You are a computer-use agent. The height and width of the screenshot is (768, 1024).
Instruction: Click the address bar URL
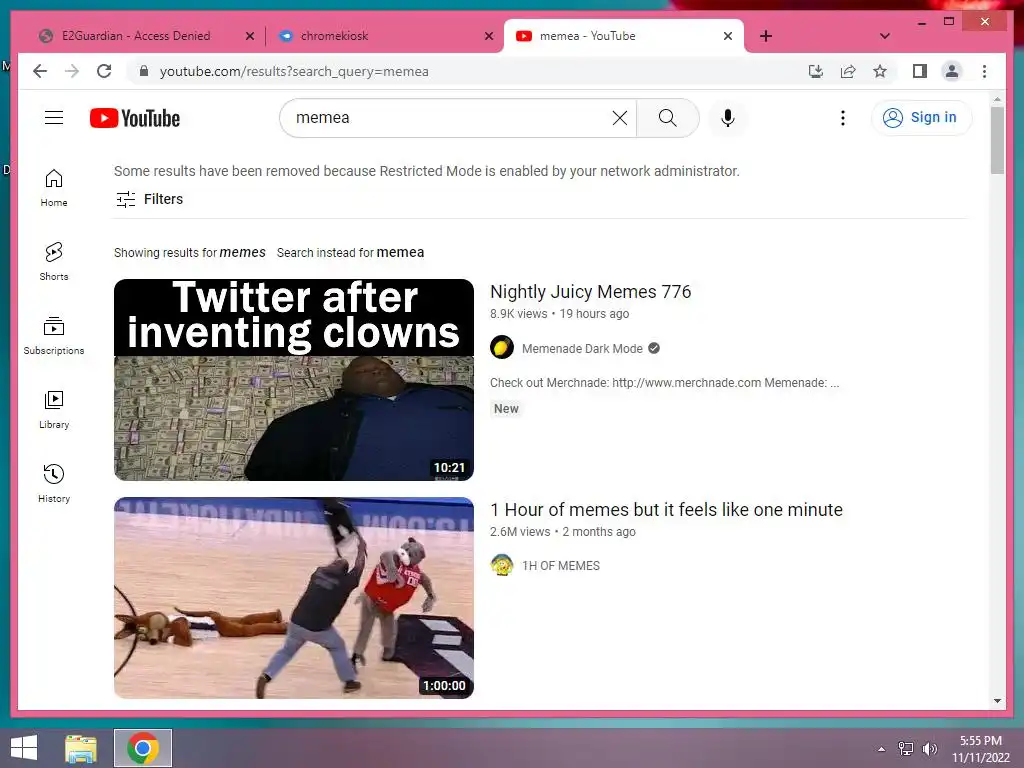[x=294, y=71]
